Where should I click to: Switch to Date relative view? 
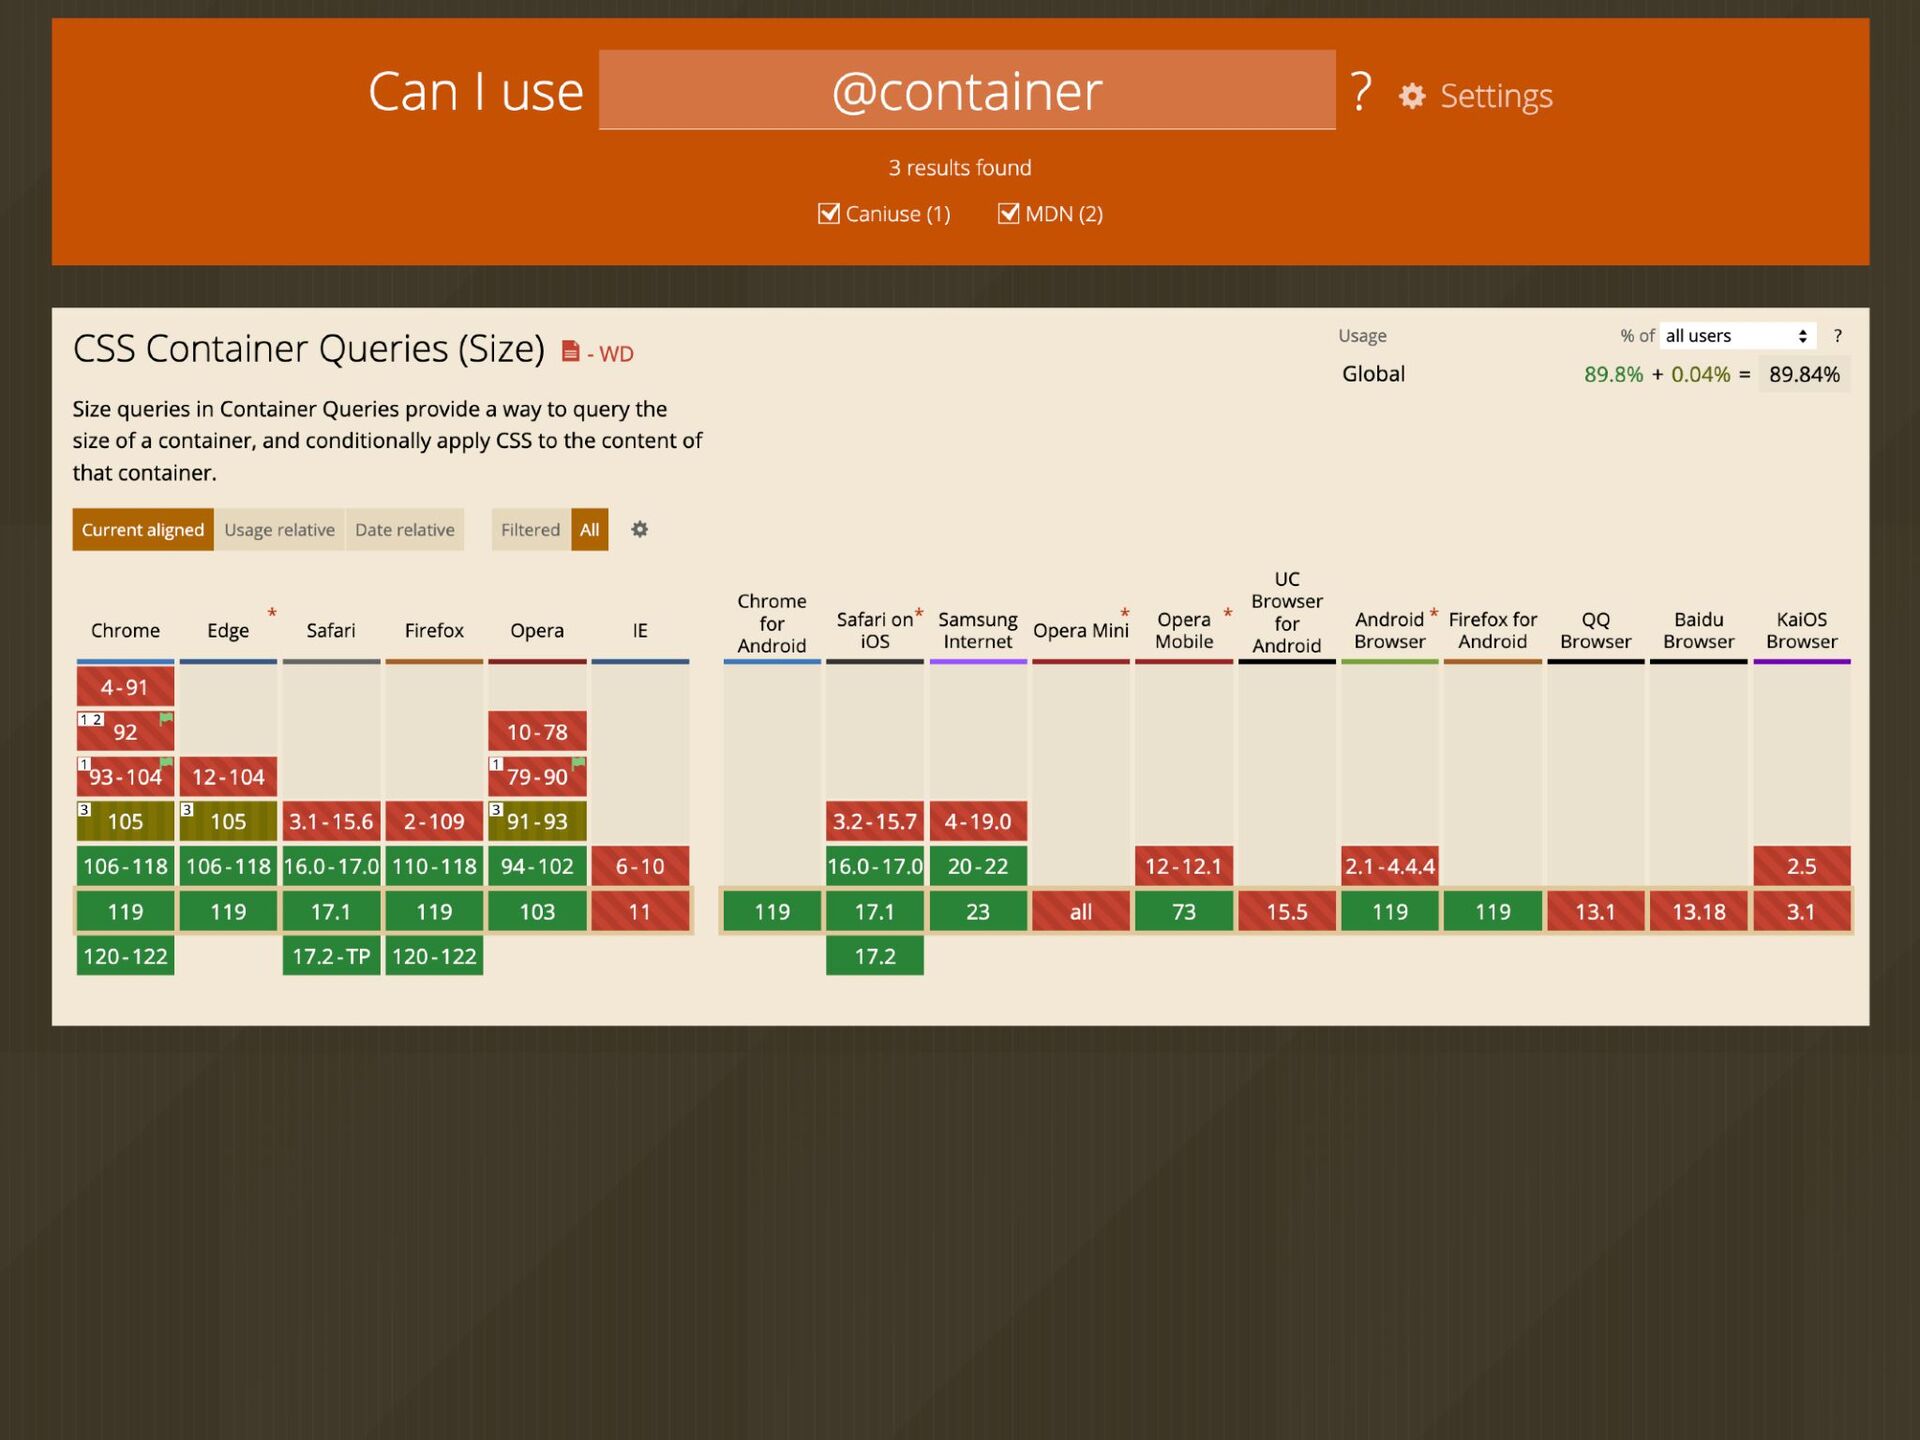(404, 529)
